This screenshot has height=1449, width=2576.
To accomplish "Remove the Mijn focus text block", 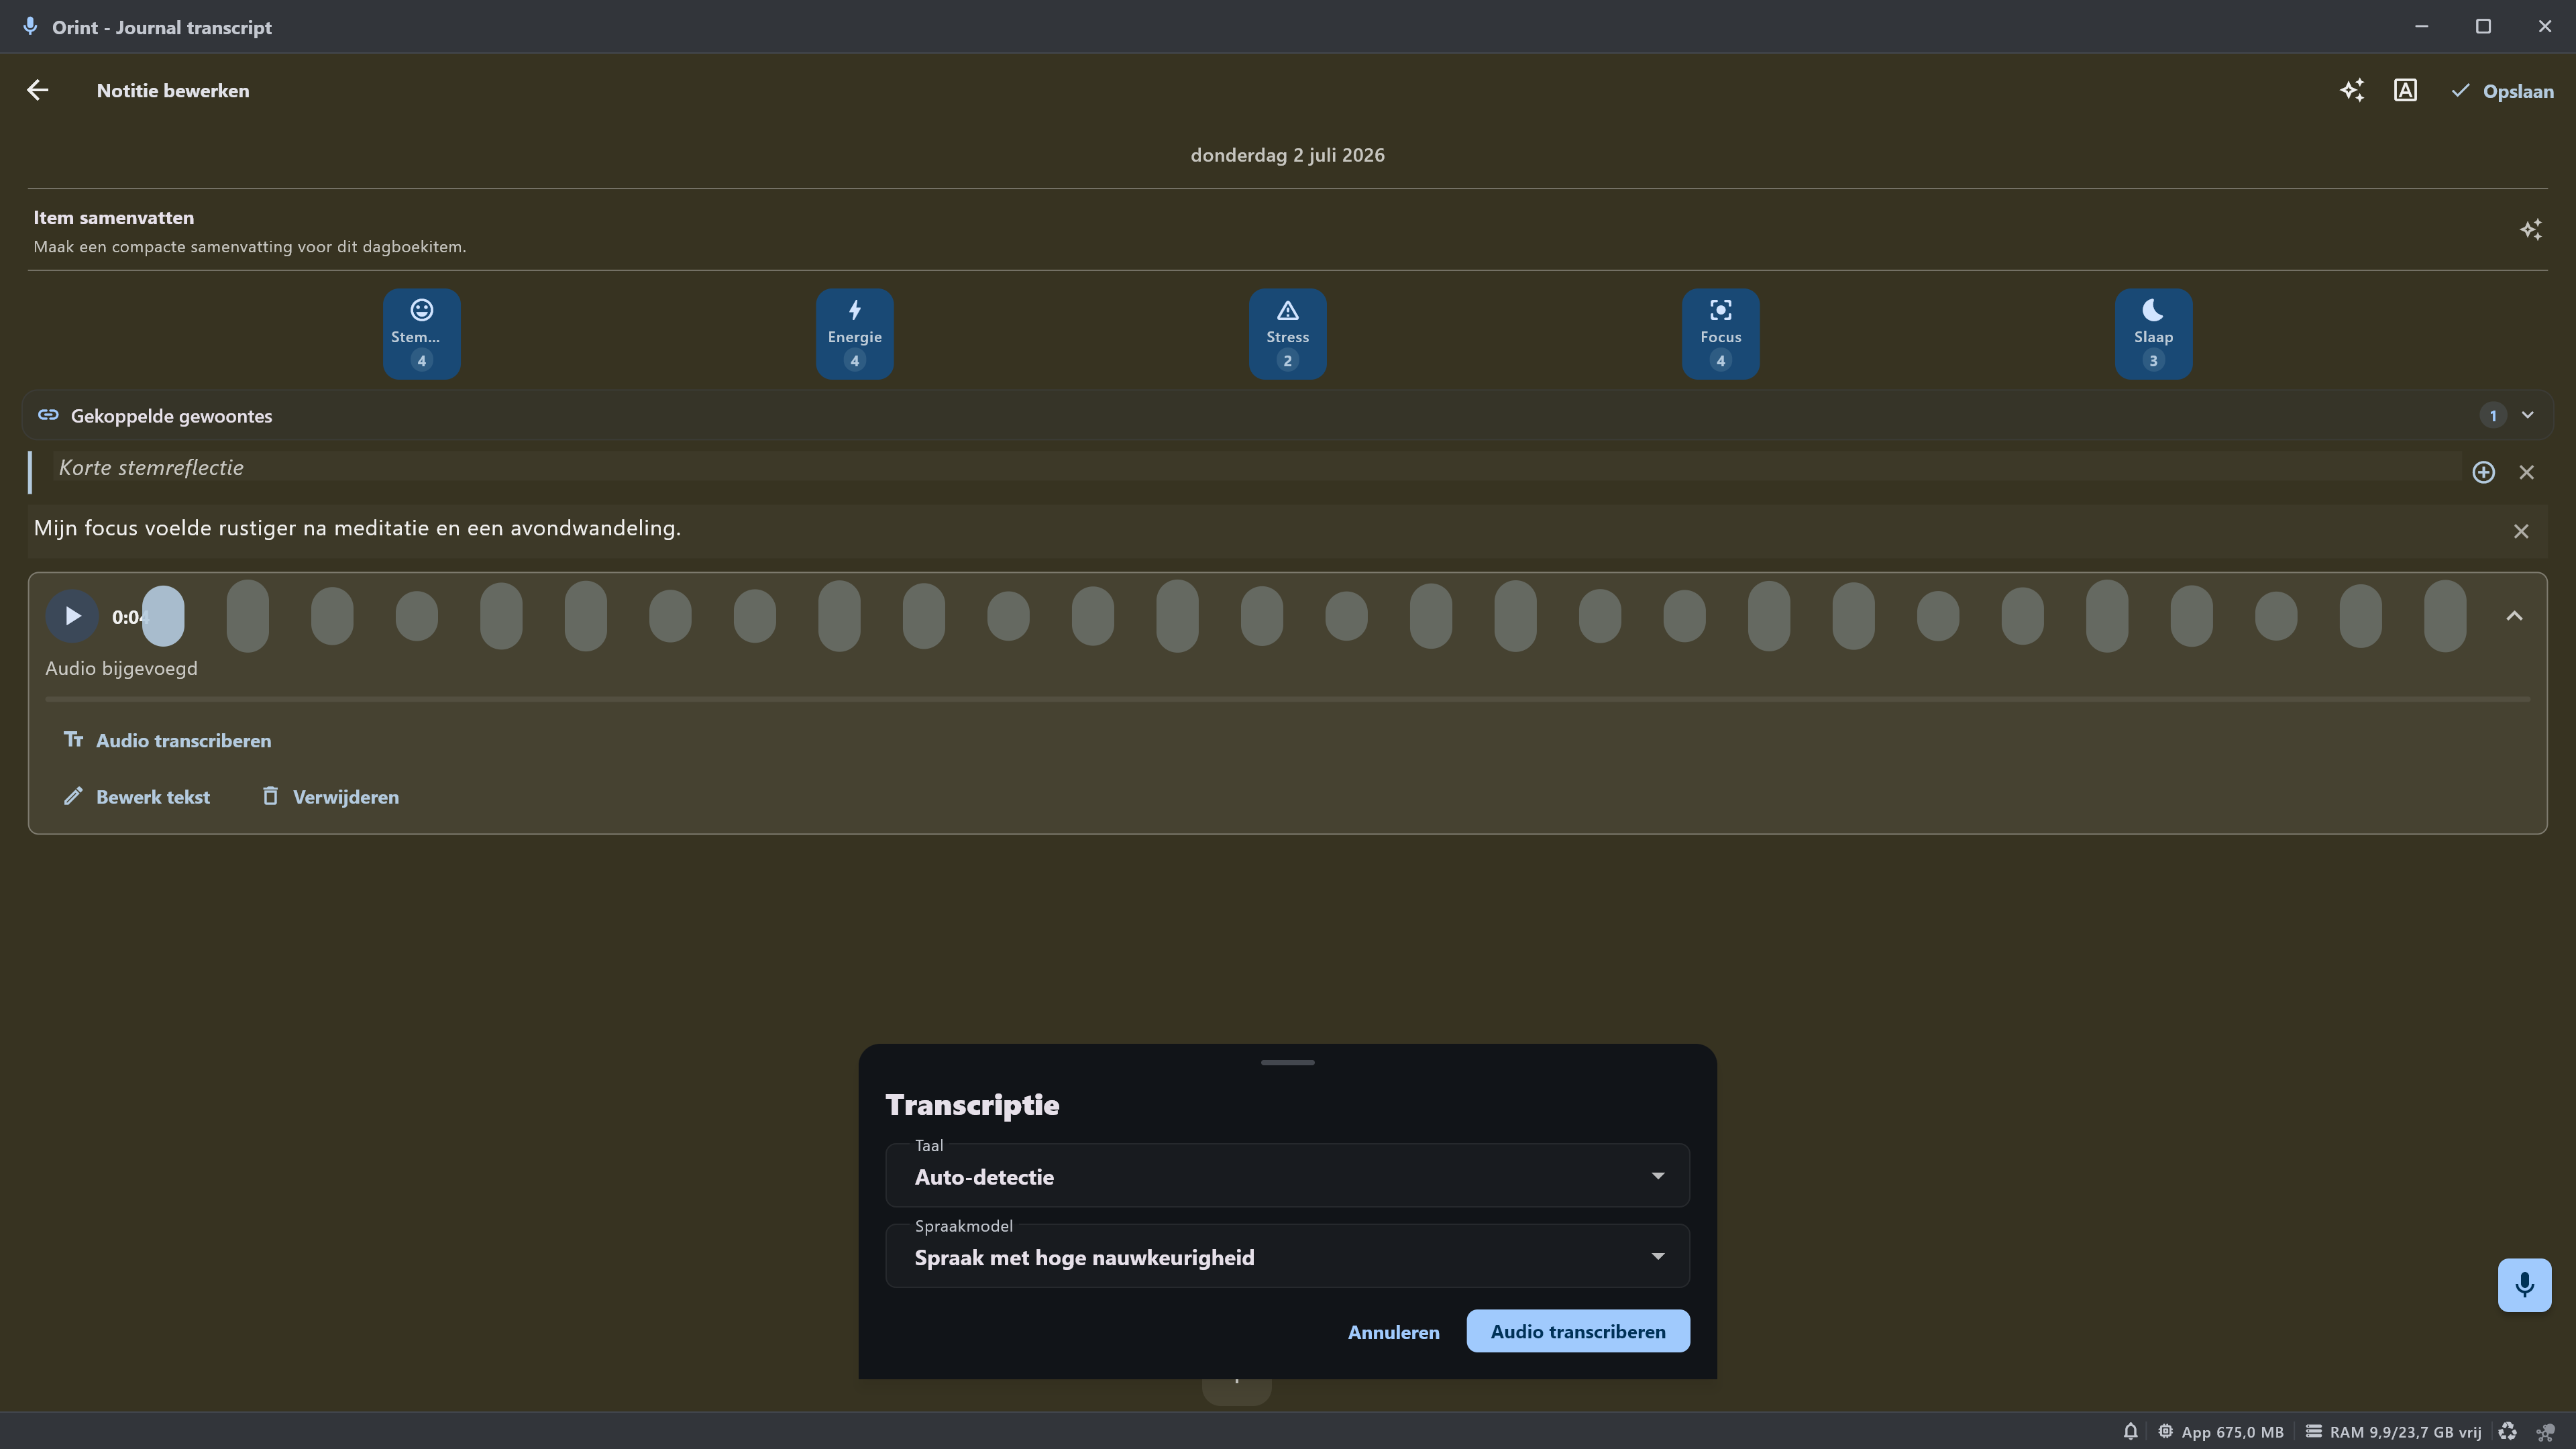I will coord(2520,531).
